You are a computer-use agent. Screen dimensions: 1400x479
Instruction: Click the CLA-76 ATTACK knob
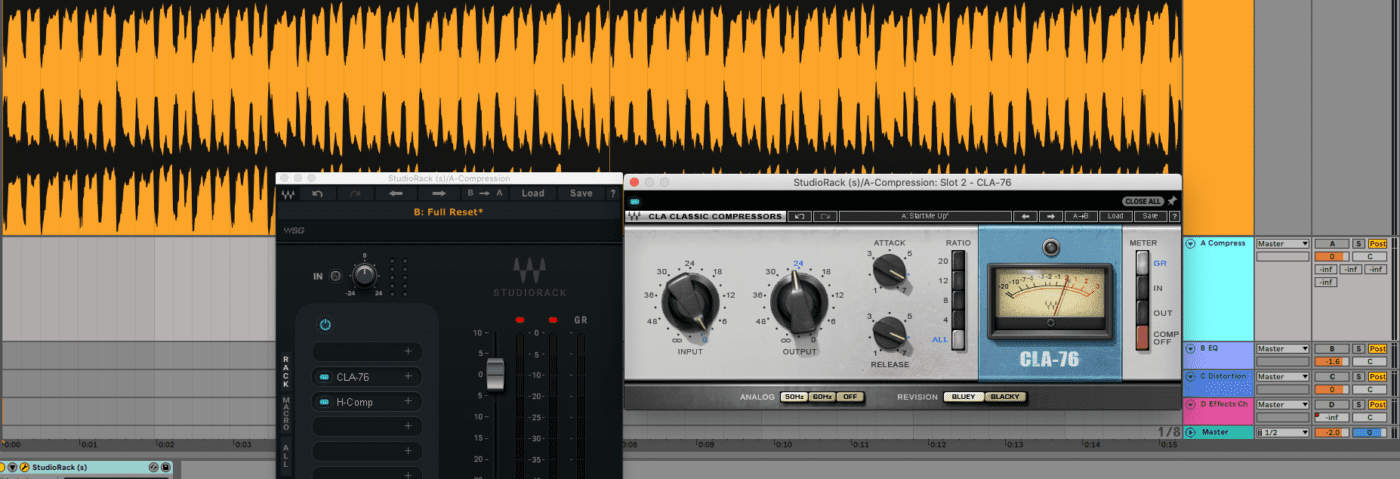click(x=889, y=272)
